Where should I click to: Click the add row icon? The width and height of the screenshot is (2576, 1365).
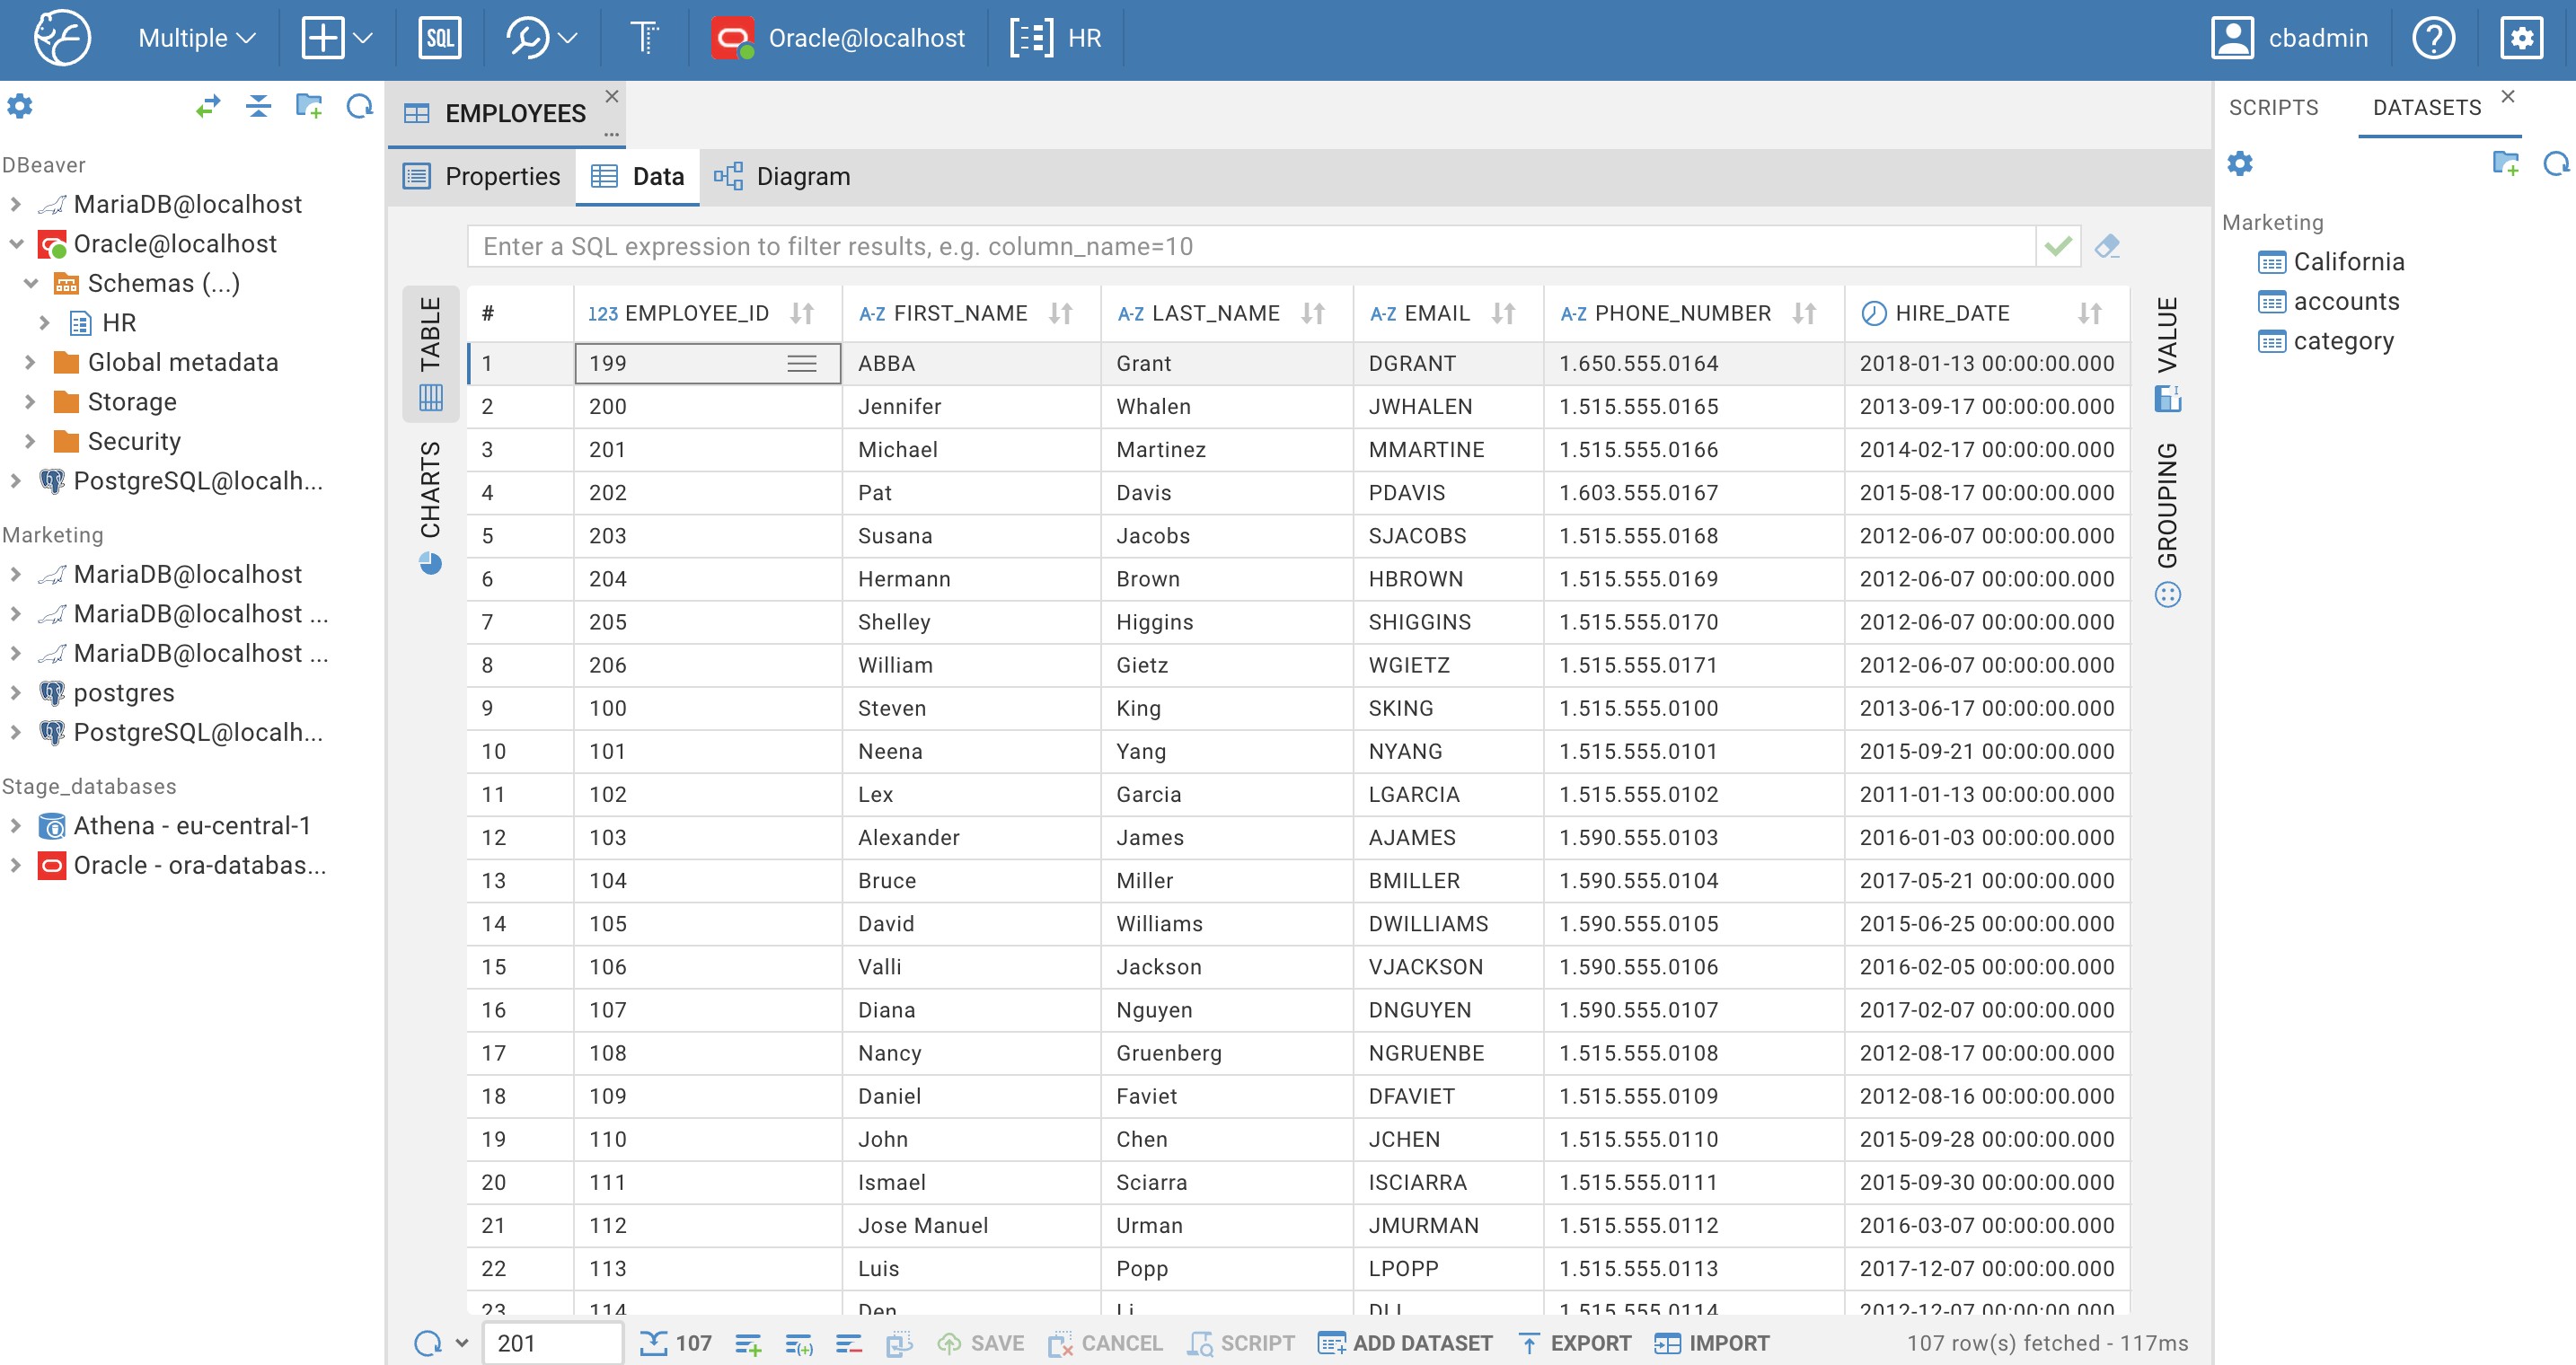pyautogui.click(x=748, y=1344)
